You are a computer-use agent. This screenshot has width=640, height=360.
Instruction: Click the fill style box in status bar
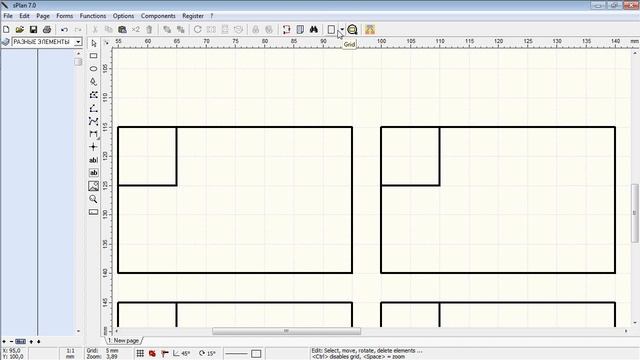[x=256, y=353]
